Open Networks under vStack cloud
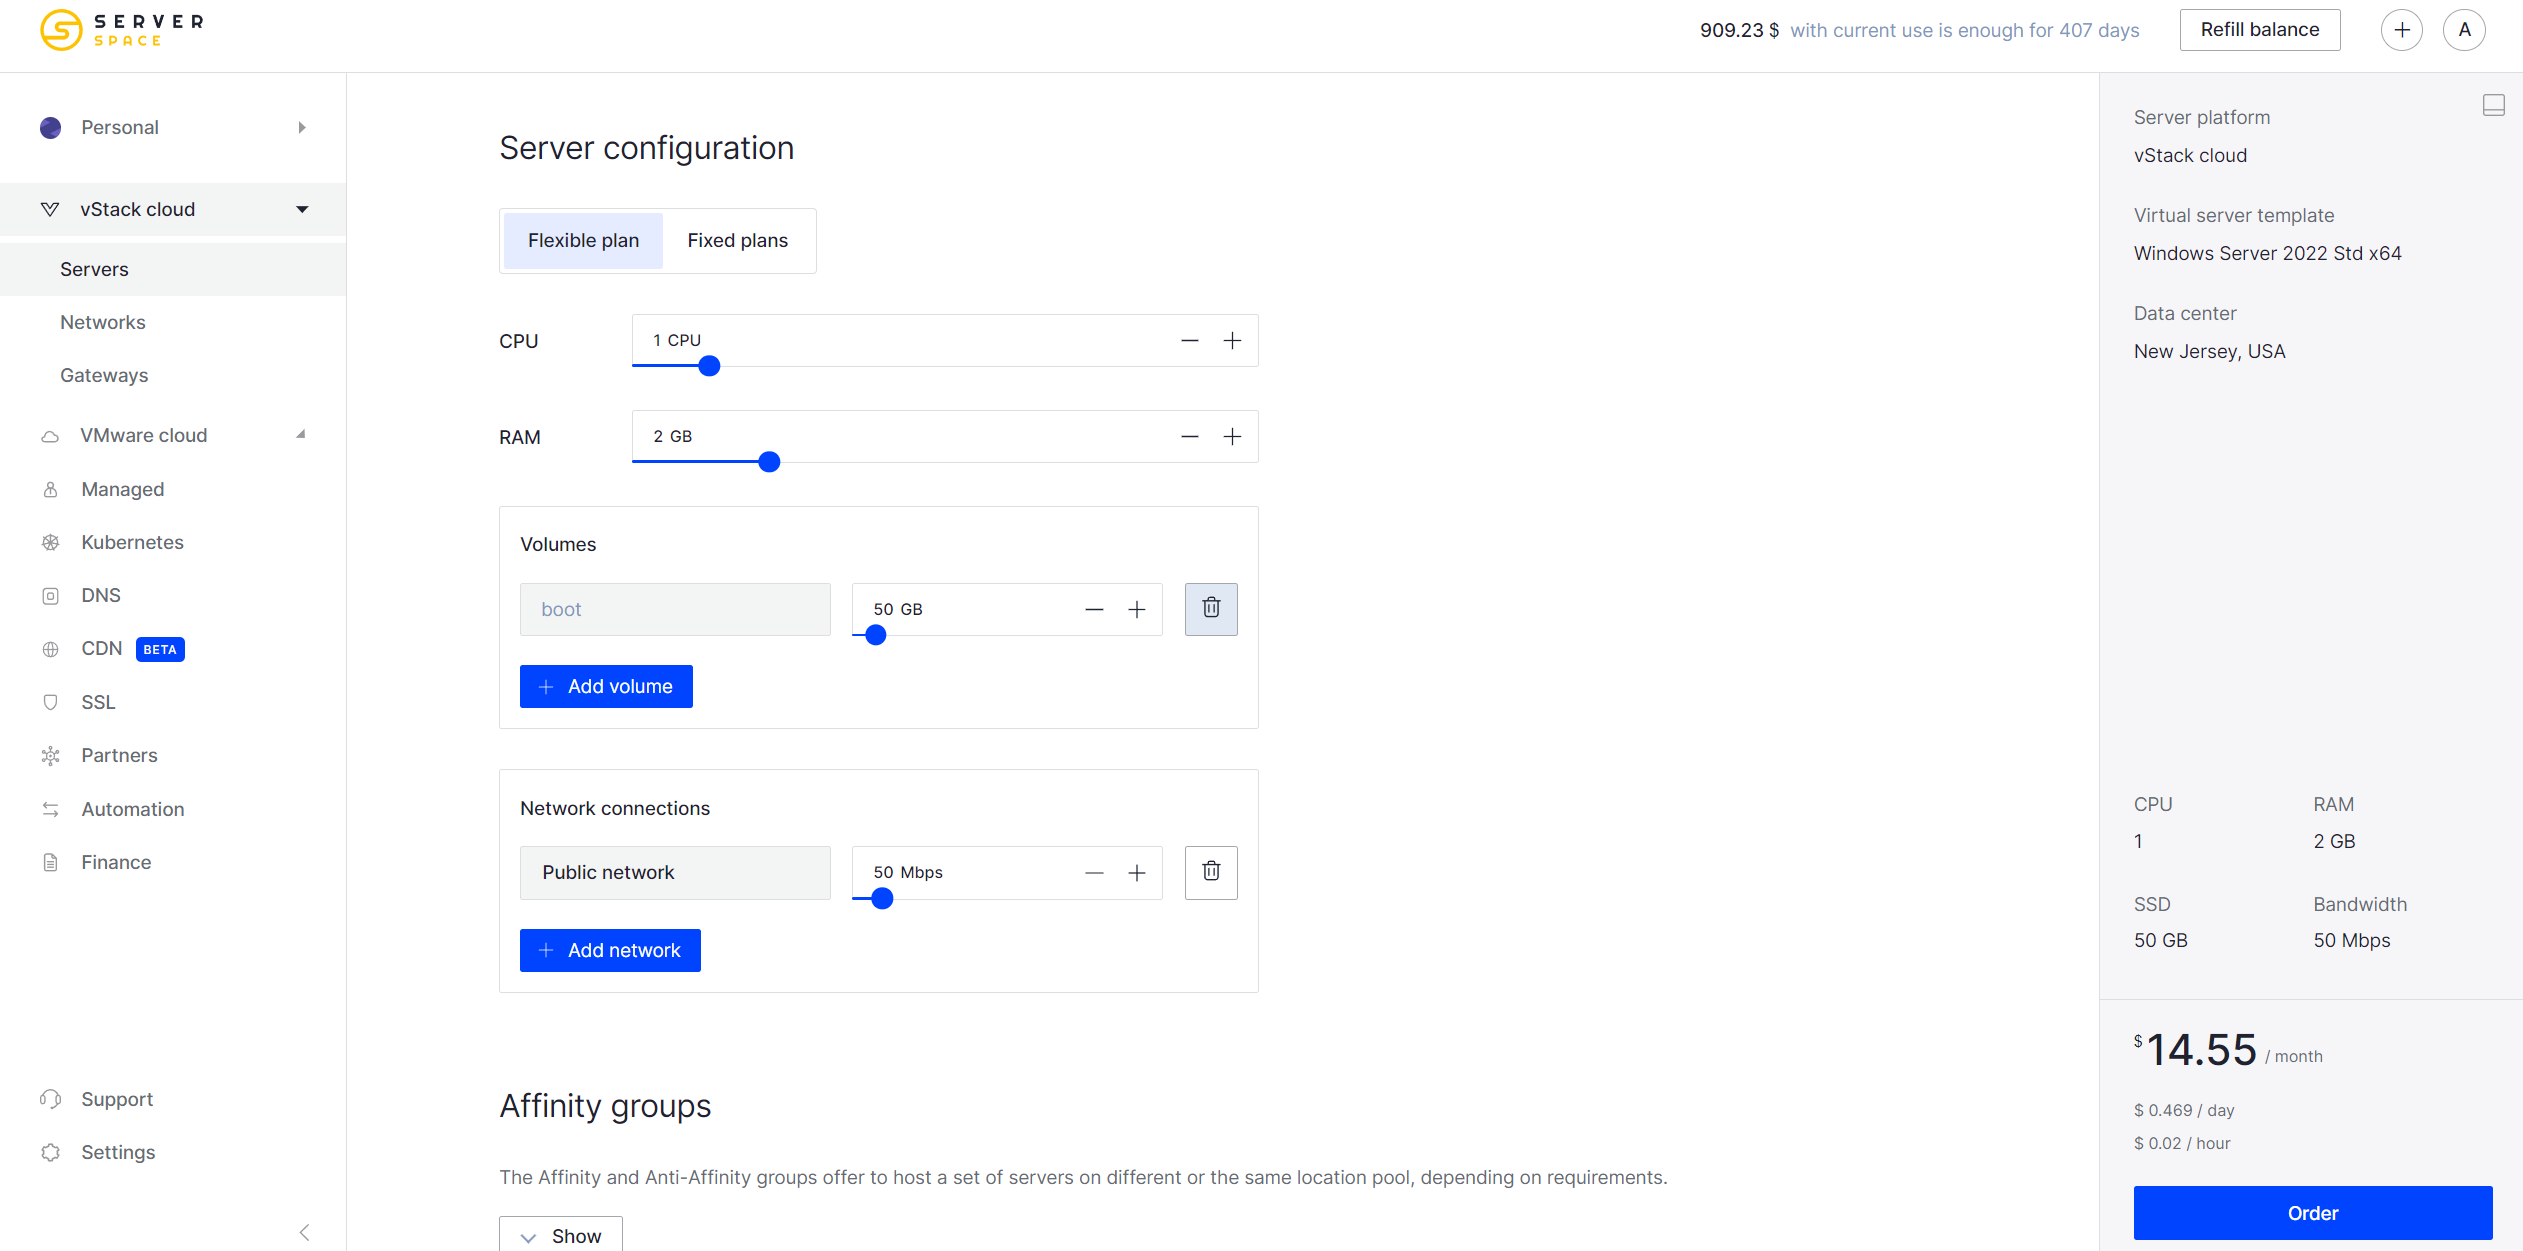Screen dimensions: 2523x1251 click(x=103, y=322)
